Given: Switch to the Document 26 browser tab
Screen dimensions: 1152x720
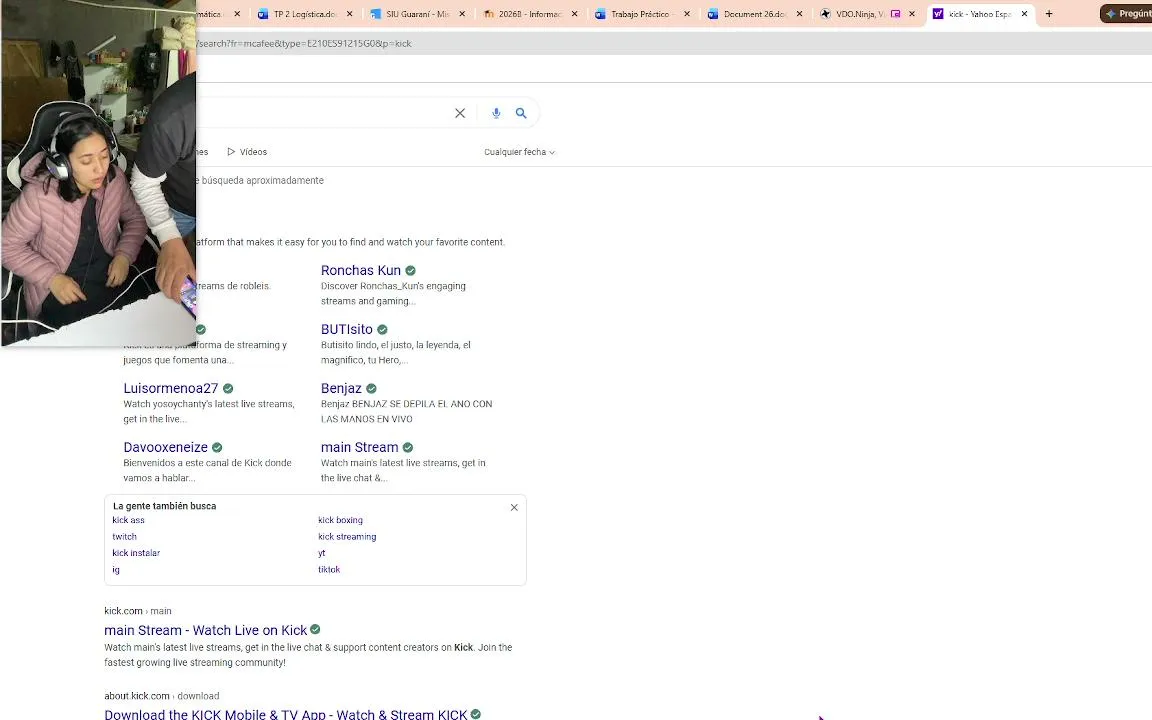Looking at the screenshot, I should click(x=755, y=14).
